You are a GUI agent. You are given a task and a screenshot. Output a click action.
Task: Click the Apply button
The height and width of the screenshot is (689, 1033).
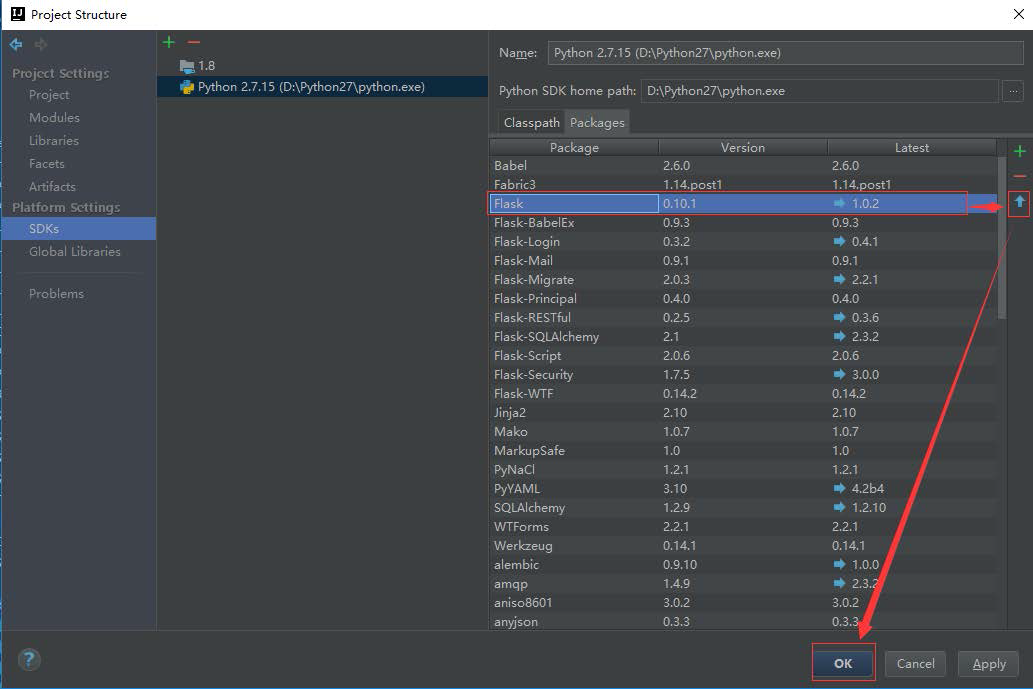(x=989, y=663)
